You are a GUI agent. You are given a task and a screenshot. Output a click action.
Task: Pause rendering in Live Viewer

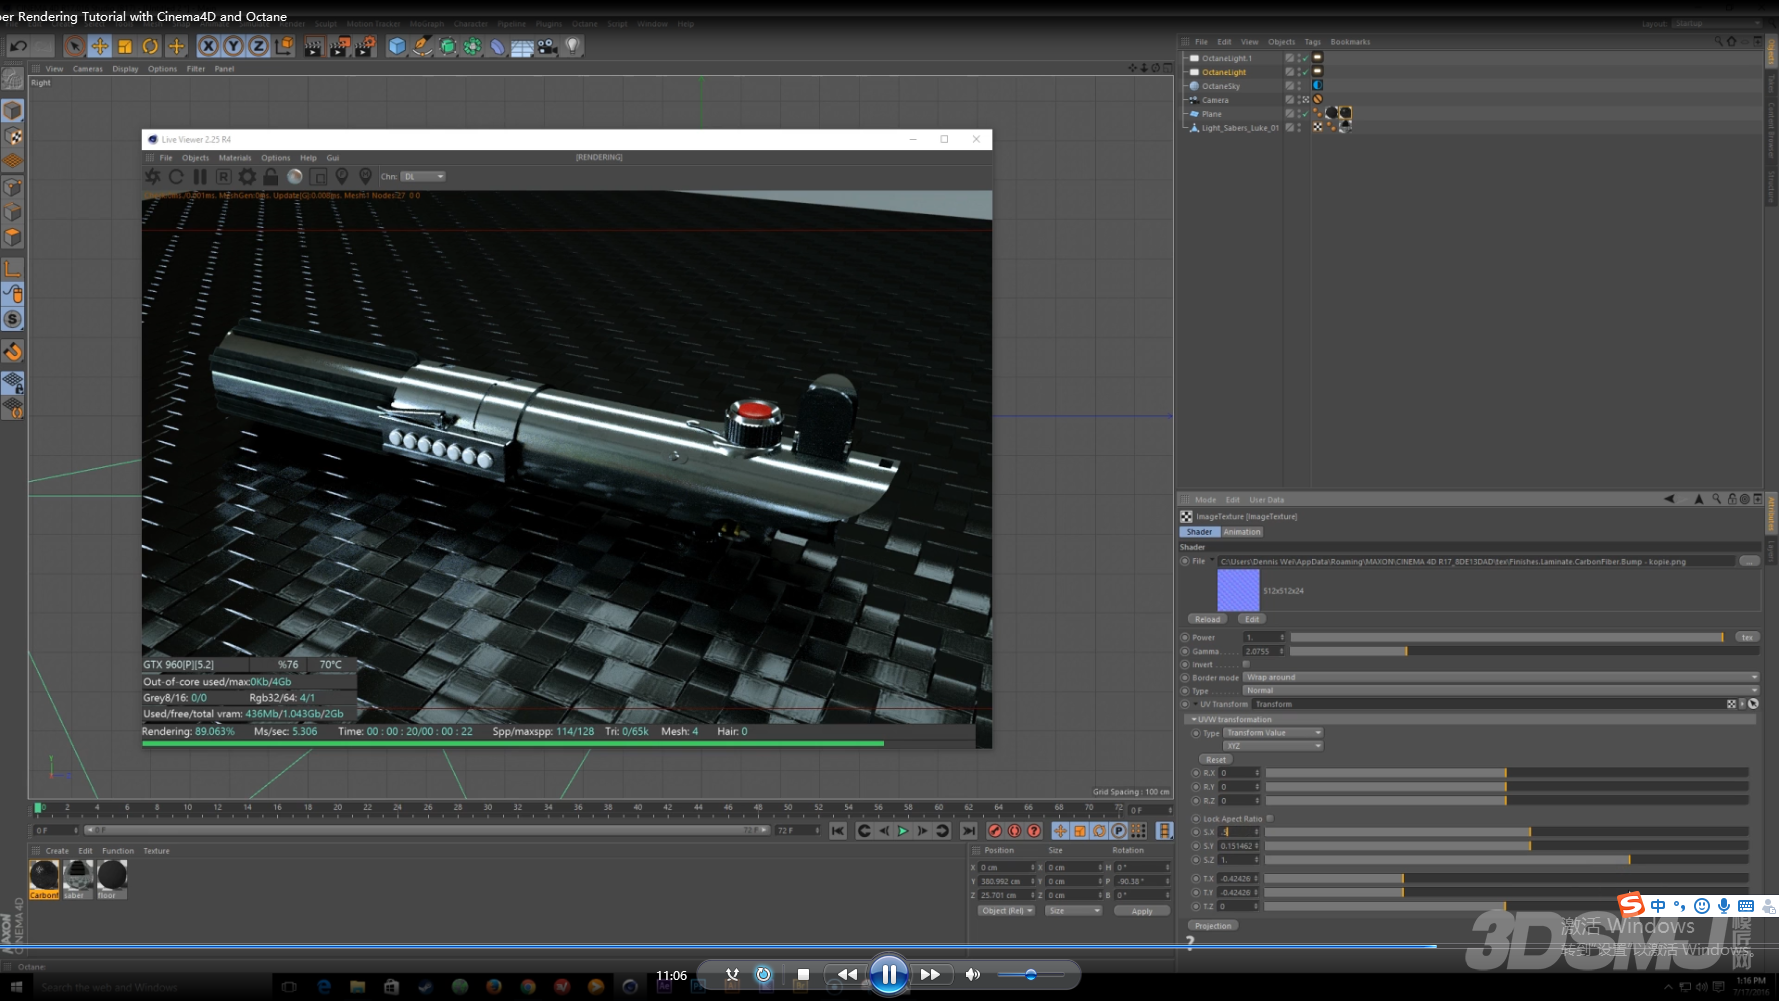point(200,177)
